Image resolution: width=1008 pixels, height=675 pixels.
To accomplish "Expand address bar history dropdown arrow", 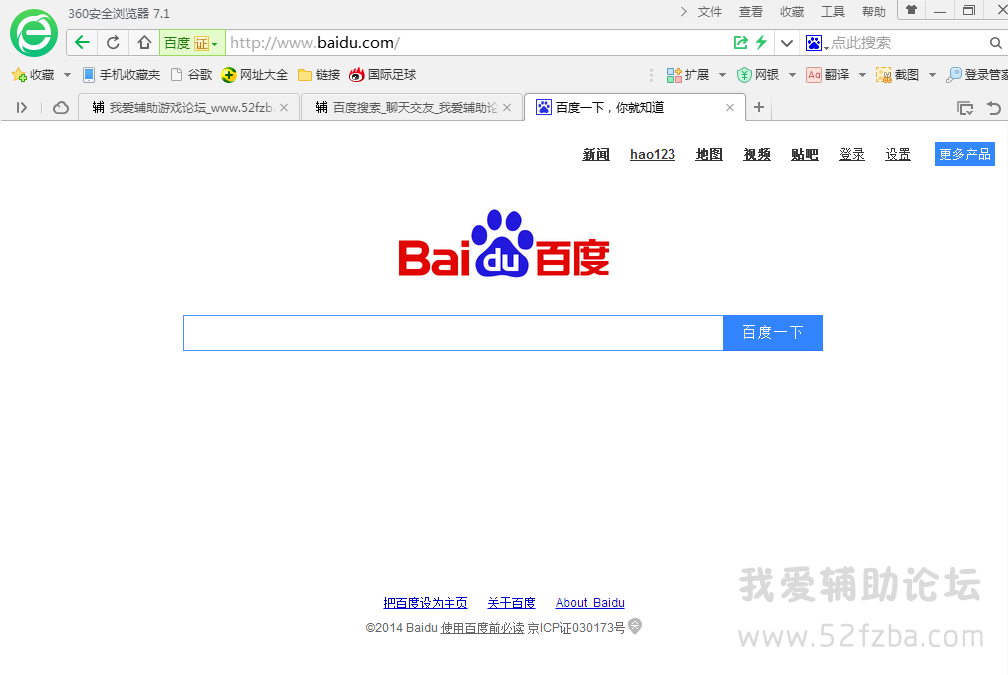I will (787, 43).
